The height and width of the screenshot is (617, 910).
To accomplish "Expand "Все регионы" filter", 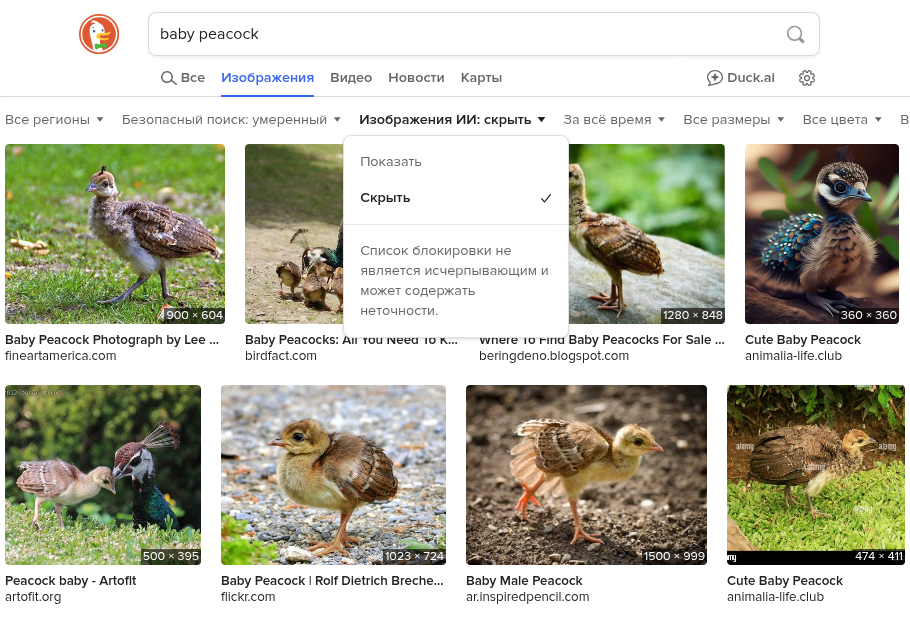I will point(54,120).
